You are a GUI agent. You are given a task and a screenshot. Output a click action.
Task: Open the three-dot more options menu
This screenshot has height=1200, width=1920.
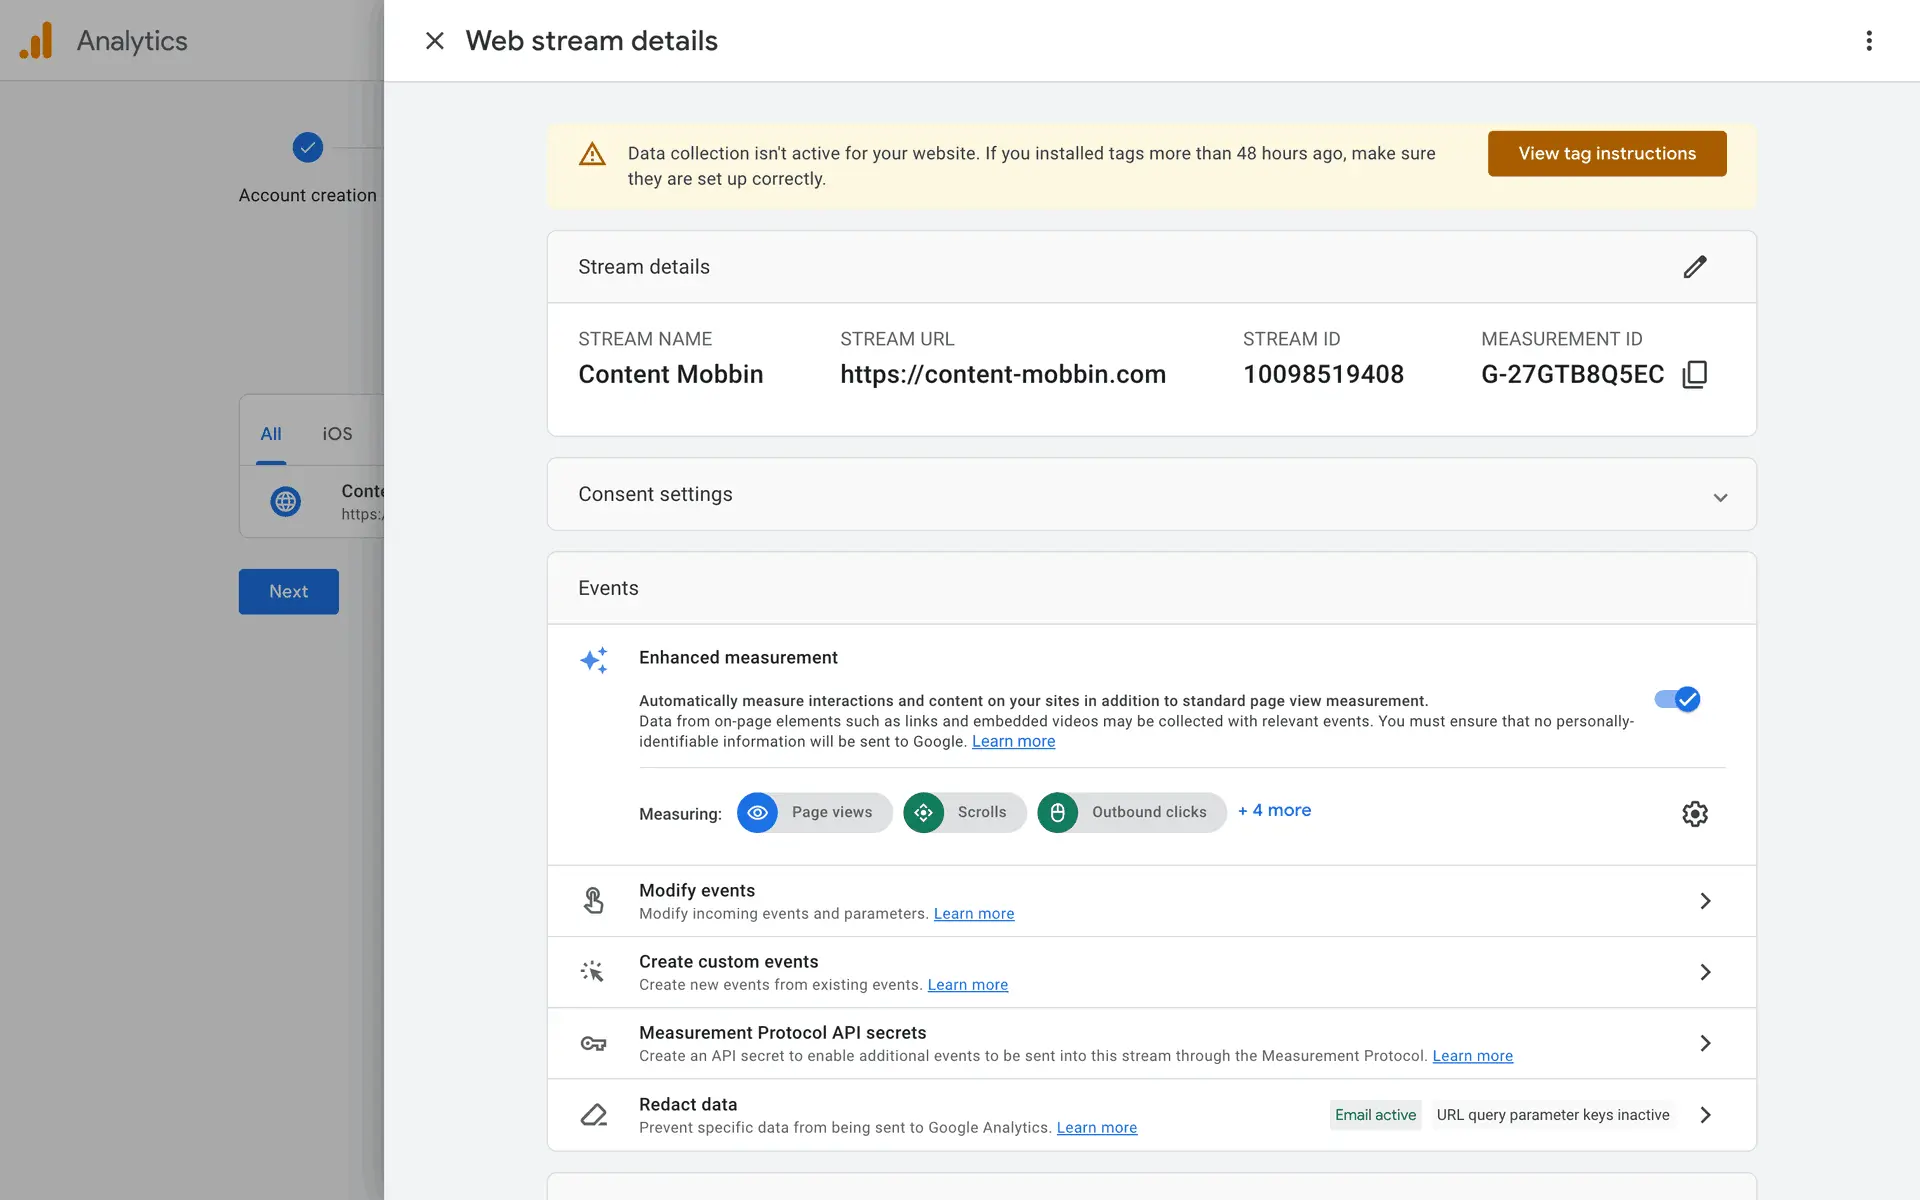(x=1868, y=41)
